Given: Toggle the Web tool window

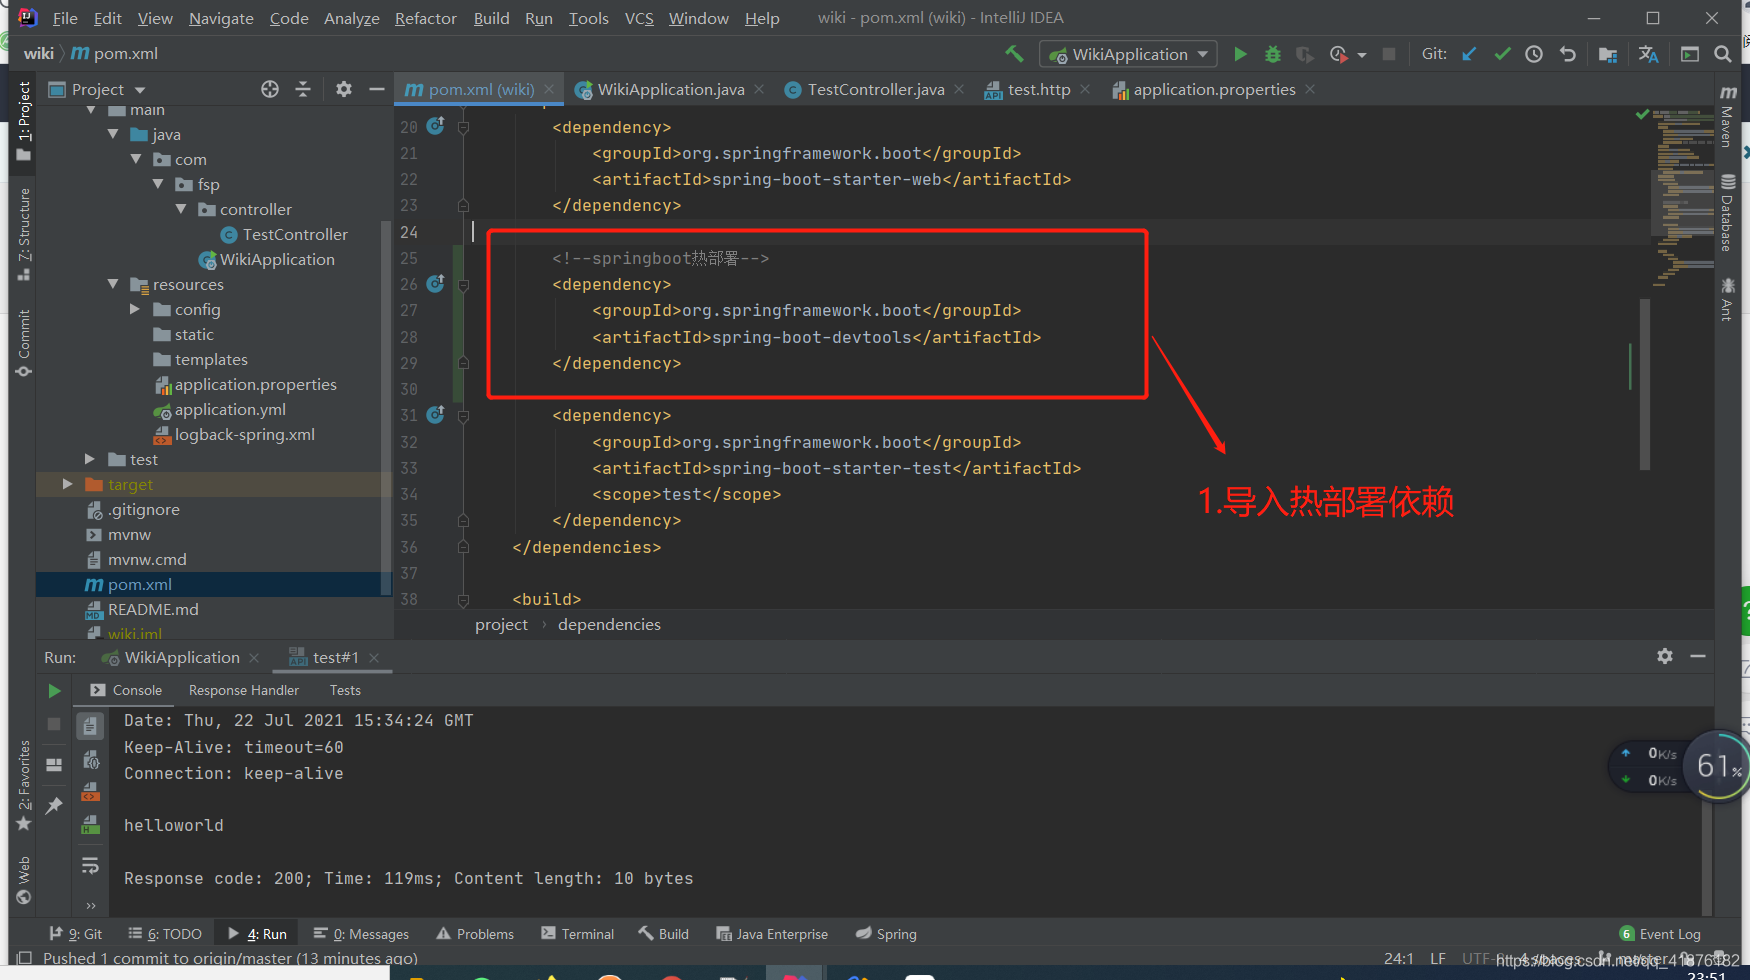Looking at the screenshot, I should (24, 879).
